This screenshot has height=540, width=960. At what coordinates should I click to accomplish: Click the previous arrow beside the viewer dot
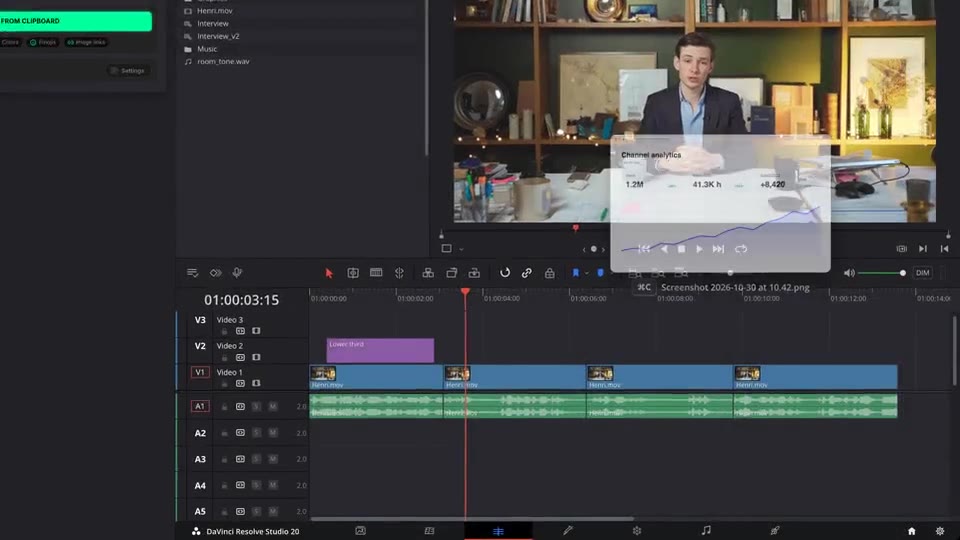coord(584,249)
